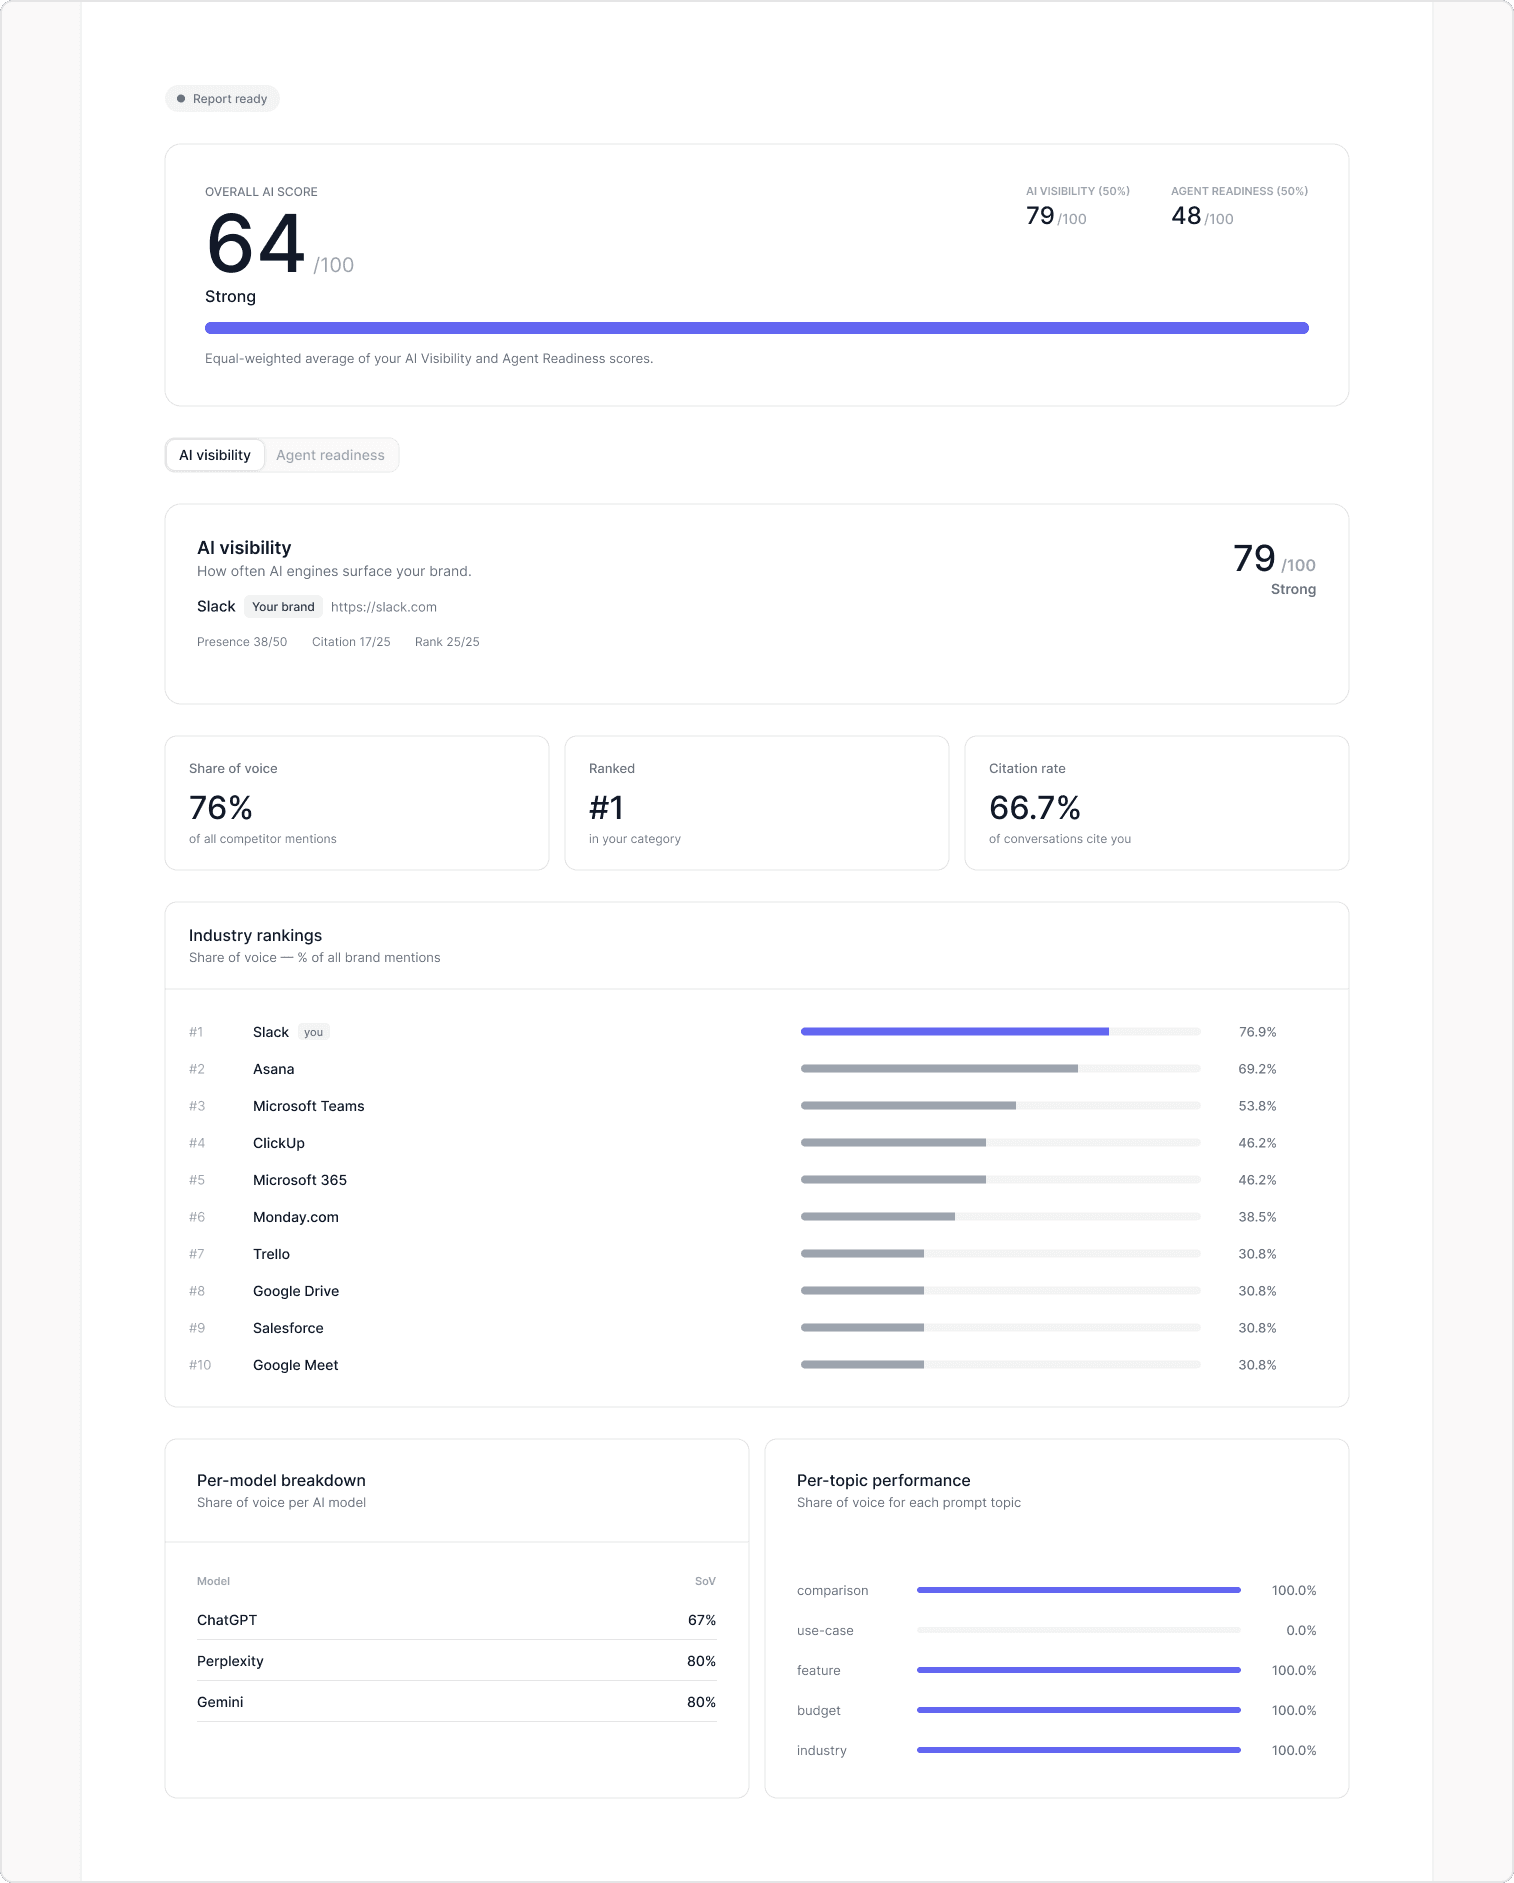1514x1883 pixels.
Task: Click the feature topic label
Action: (x=819, y=1670)
